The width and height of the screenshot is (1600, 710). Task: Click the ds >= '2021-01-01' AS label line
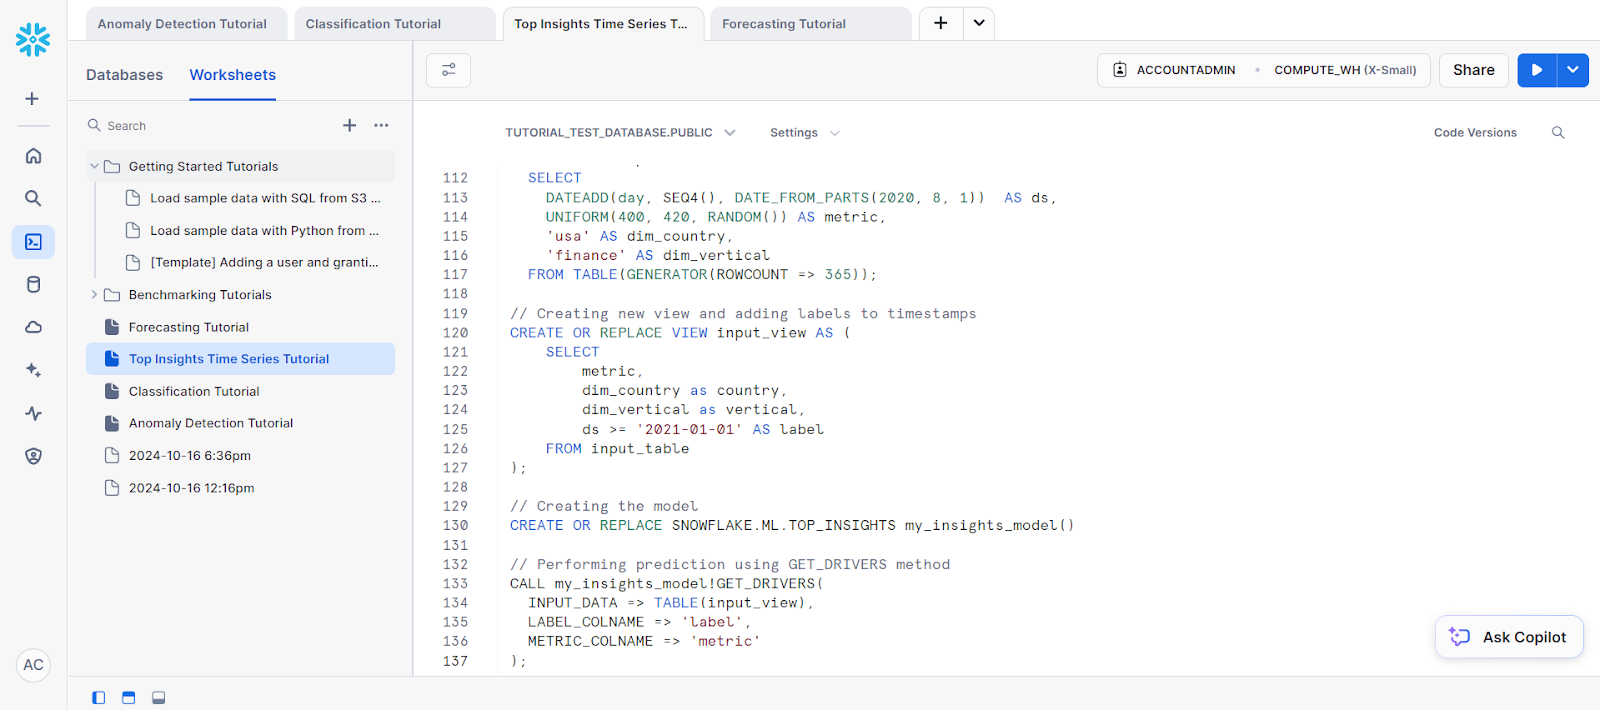pyautogui.click(x=703, y=430)
